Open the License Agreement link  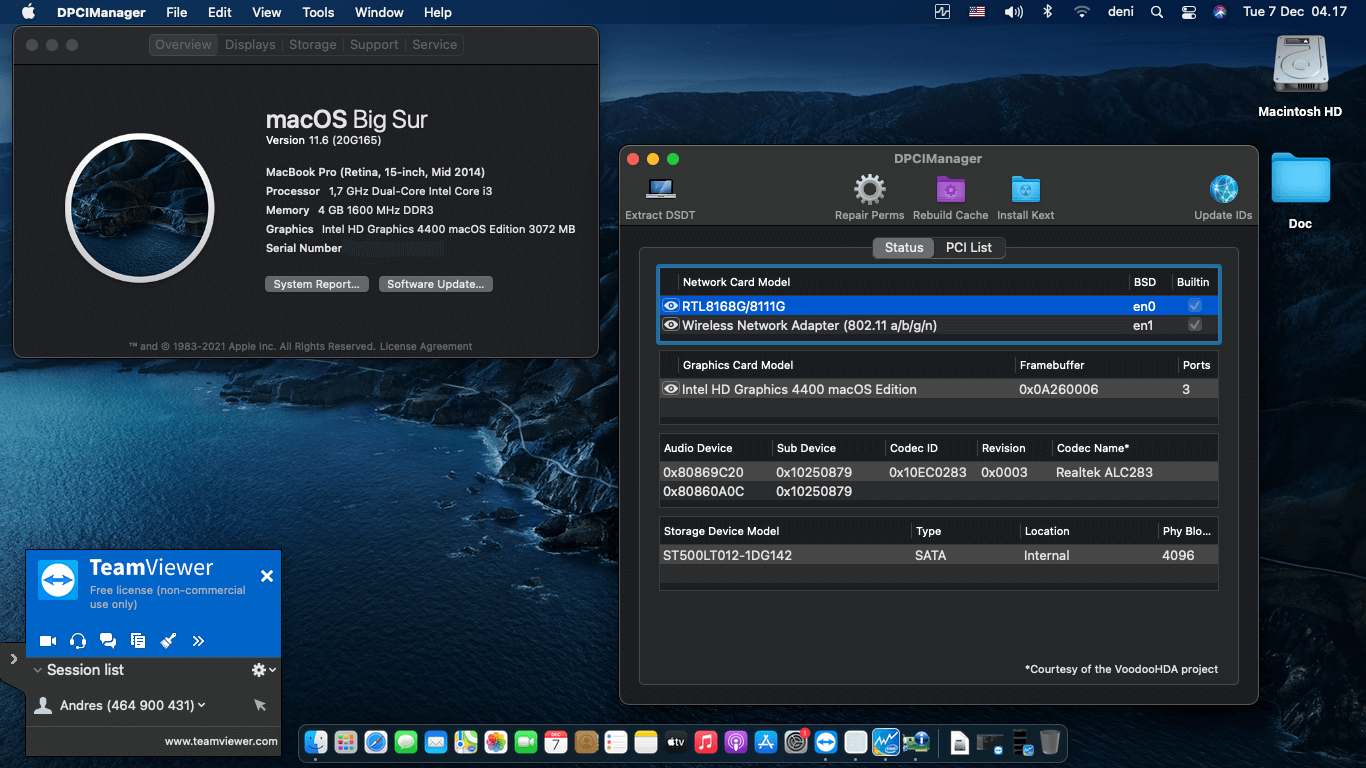426,346
